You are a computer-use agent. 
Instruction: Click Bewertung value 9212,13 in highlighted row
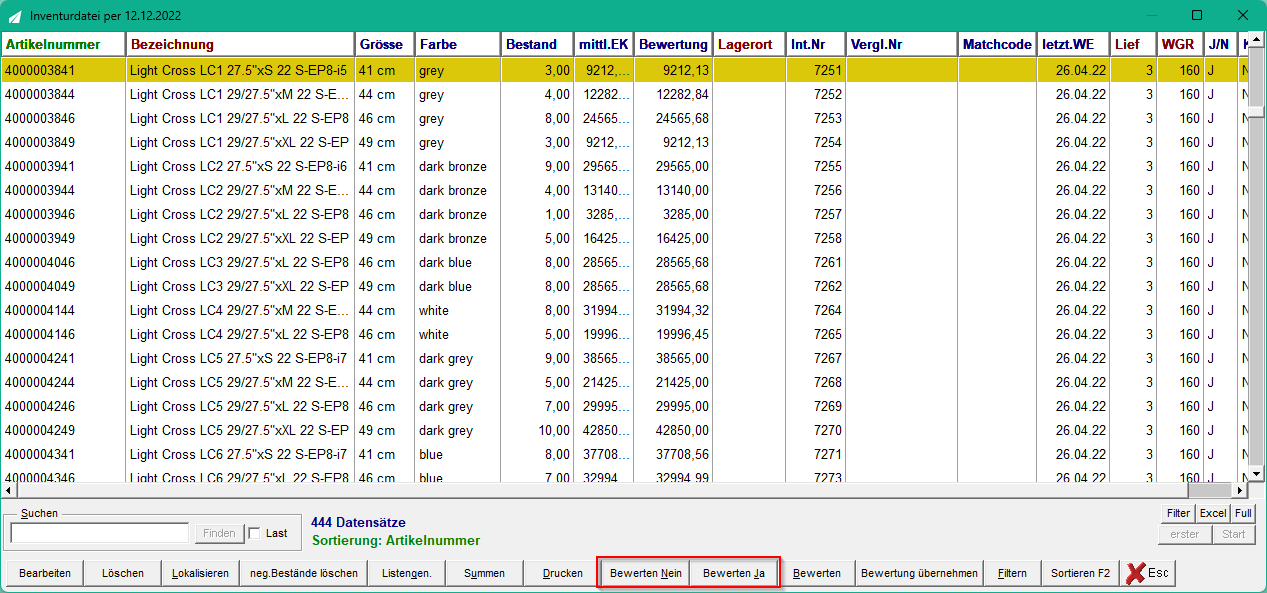click(685, 70)
